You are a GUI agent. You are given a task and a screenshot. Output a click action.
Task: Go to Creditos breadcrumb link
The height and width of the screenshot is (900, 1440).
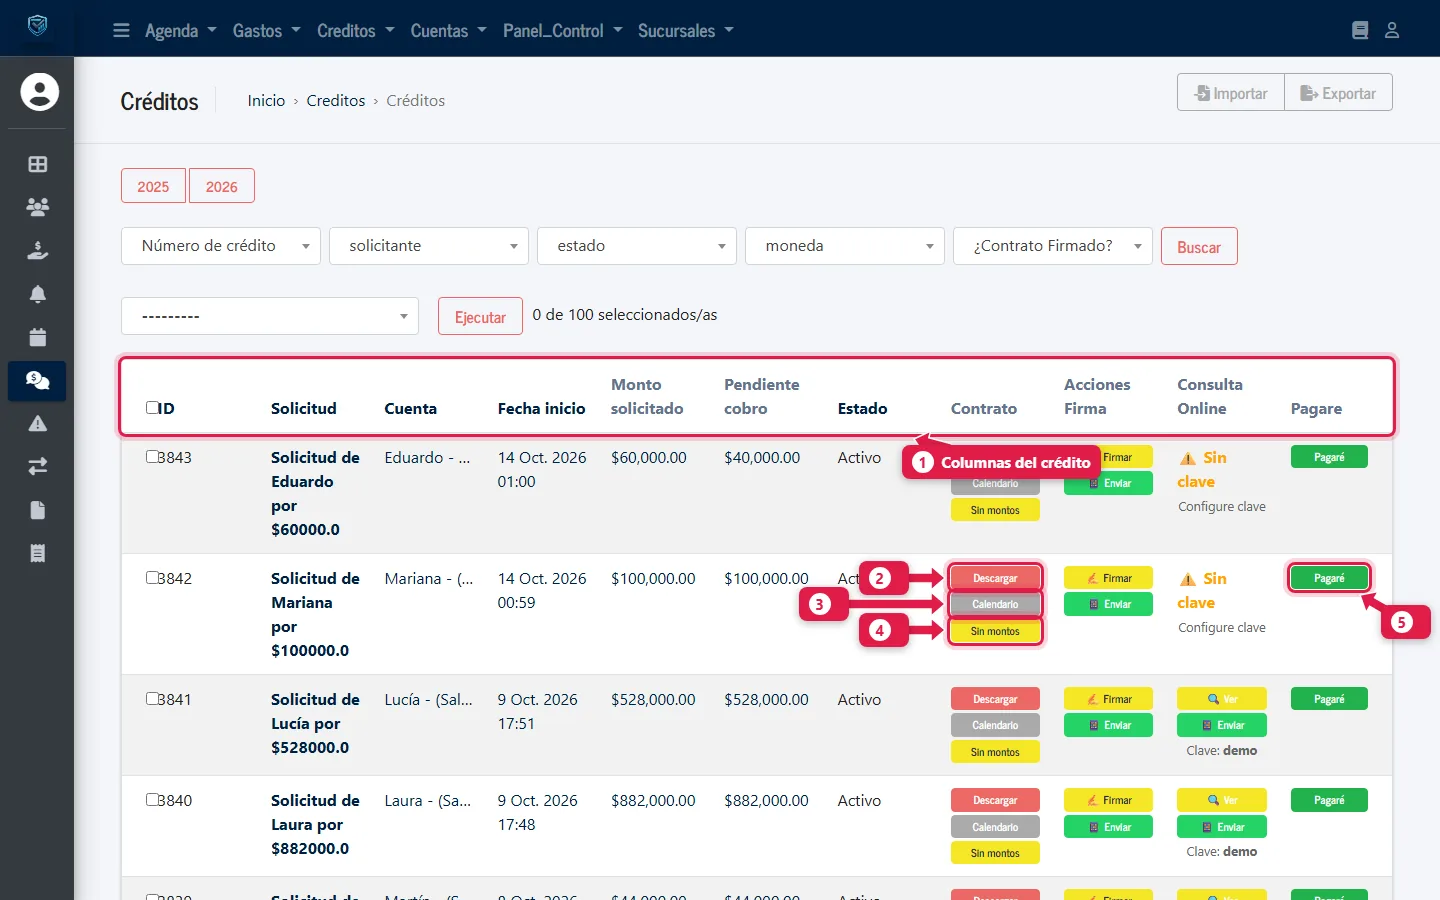coord(336,100)
